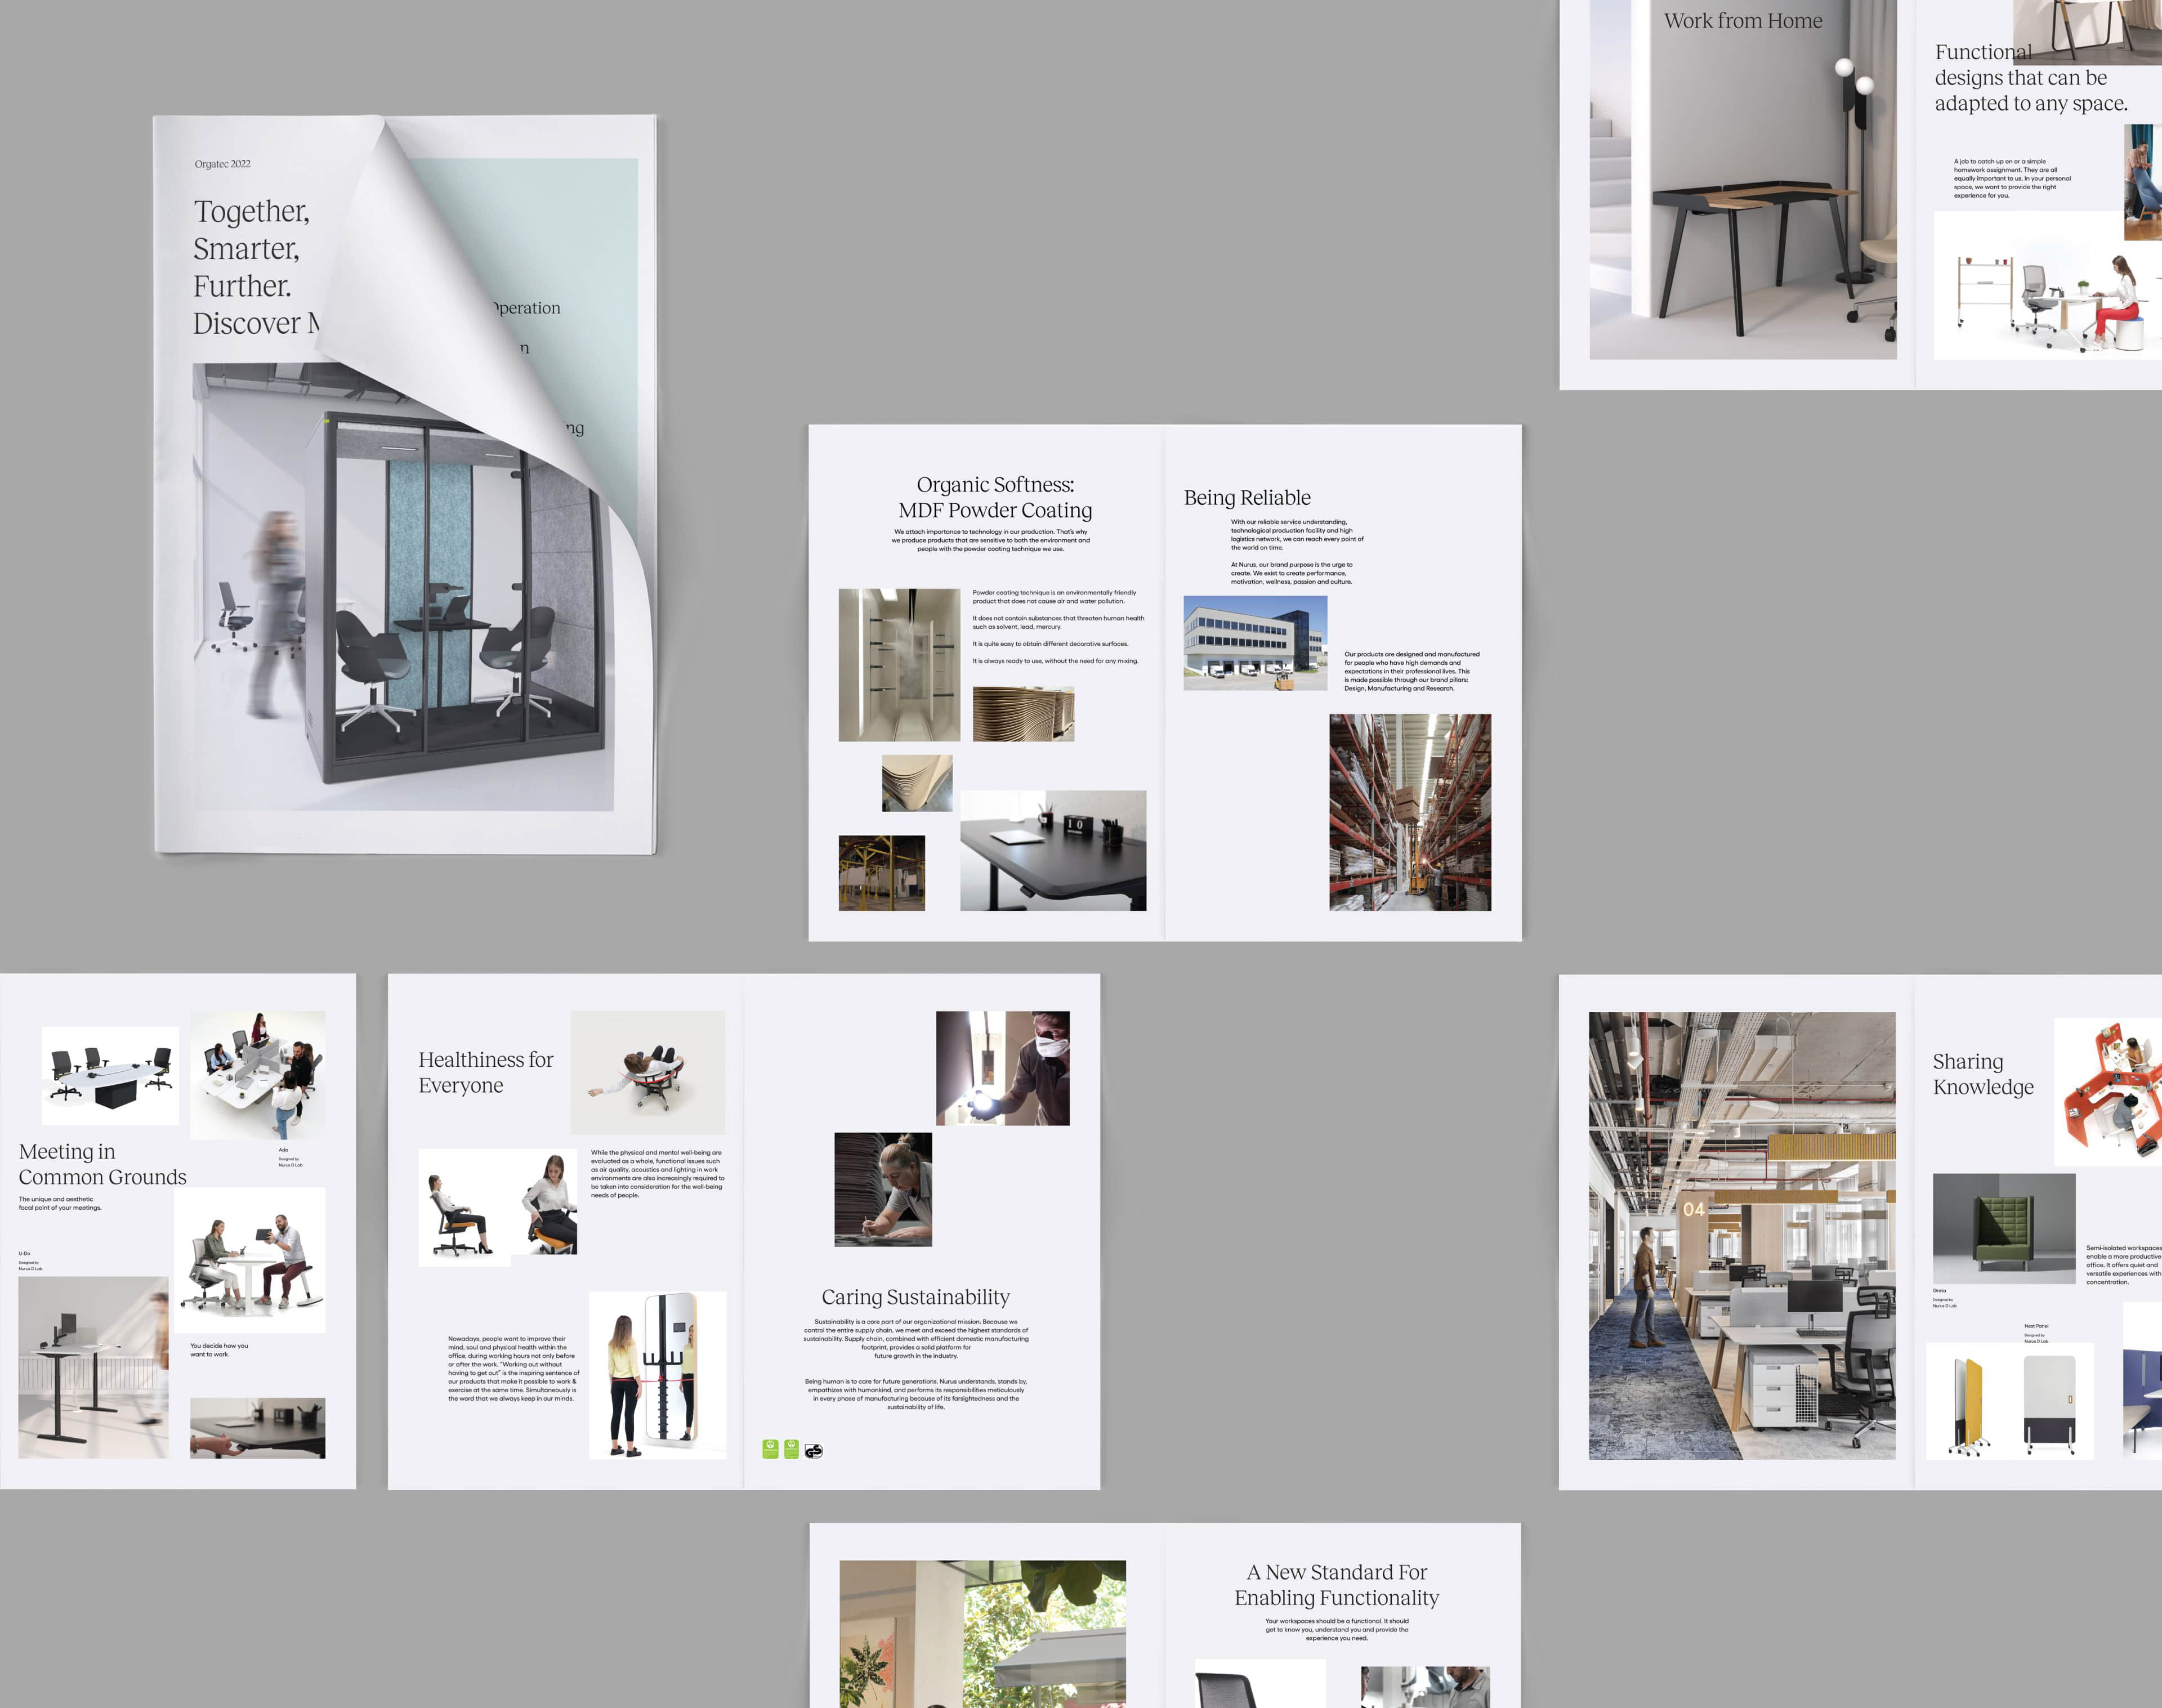The image size is (2162, 1708).
Task: Click the '04' label on office photo
Action: coord(1693,1209)
